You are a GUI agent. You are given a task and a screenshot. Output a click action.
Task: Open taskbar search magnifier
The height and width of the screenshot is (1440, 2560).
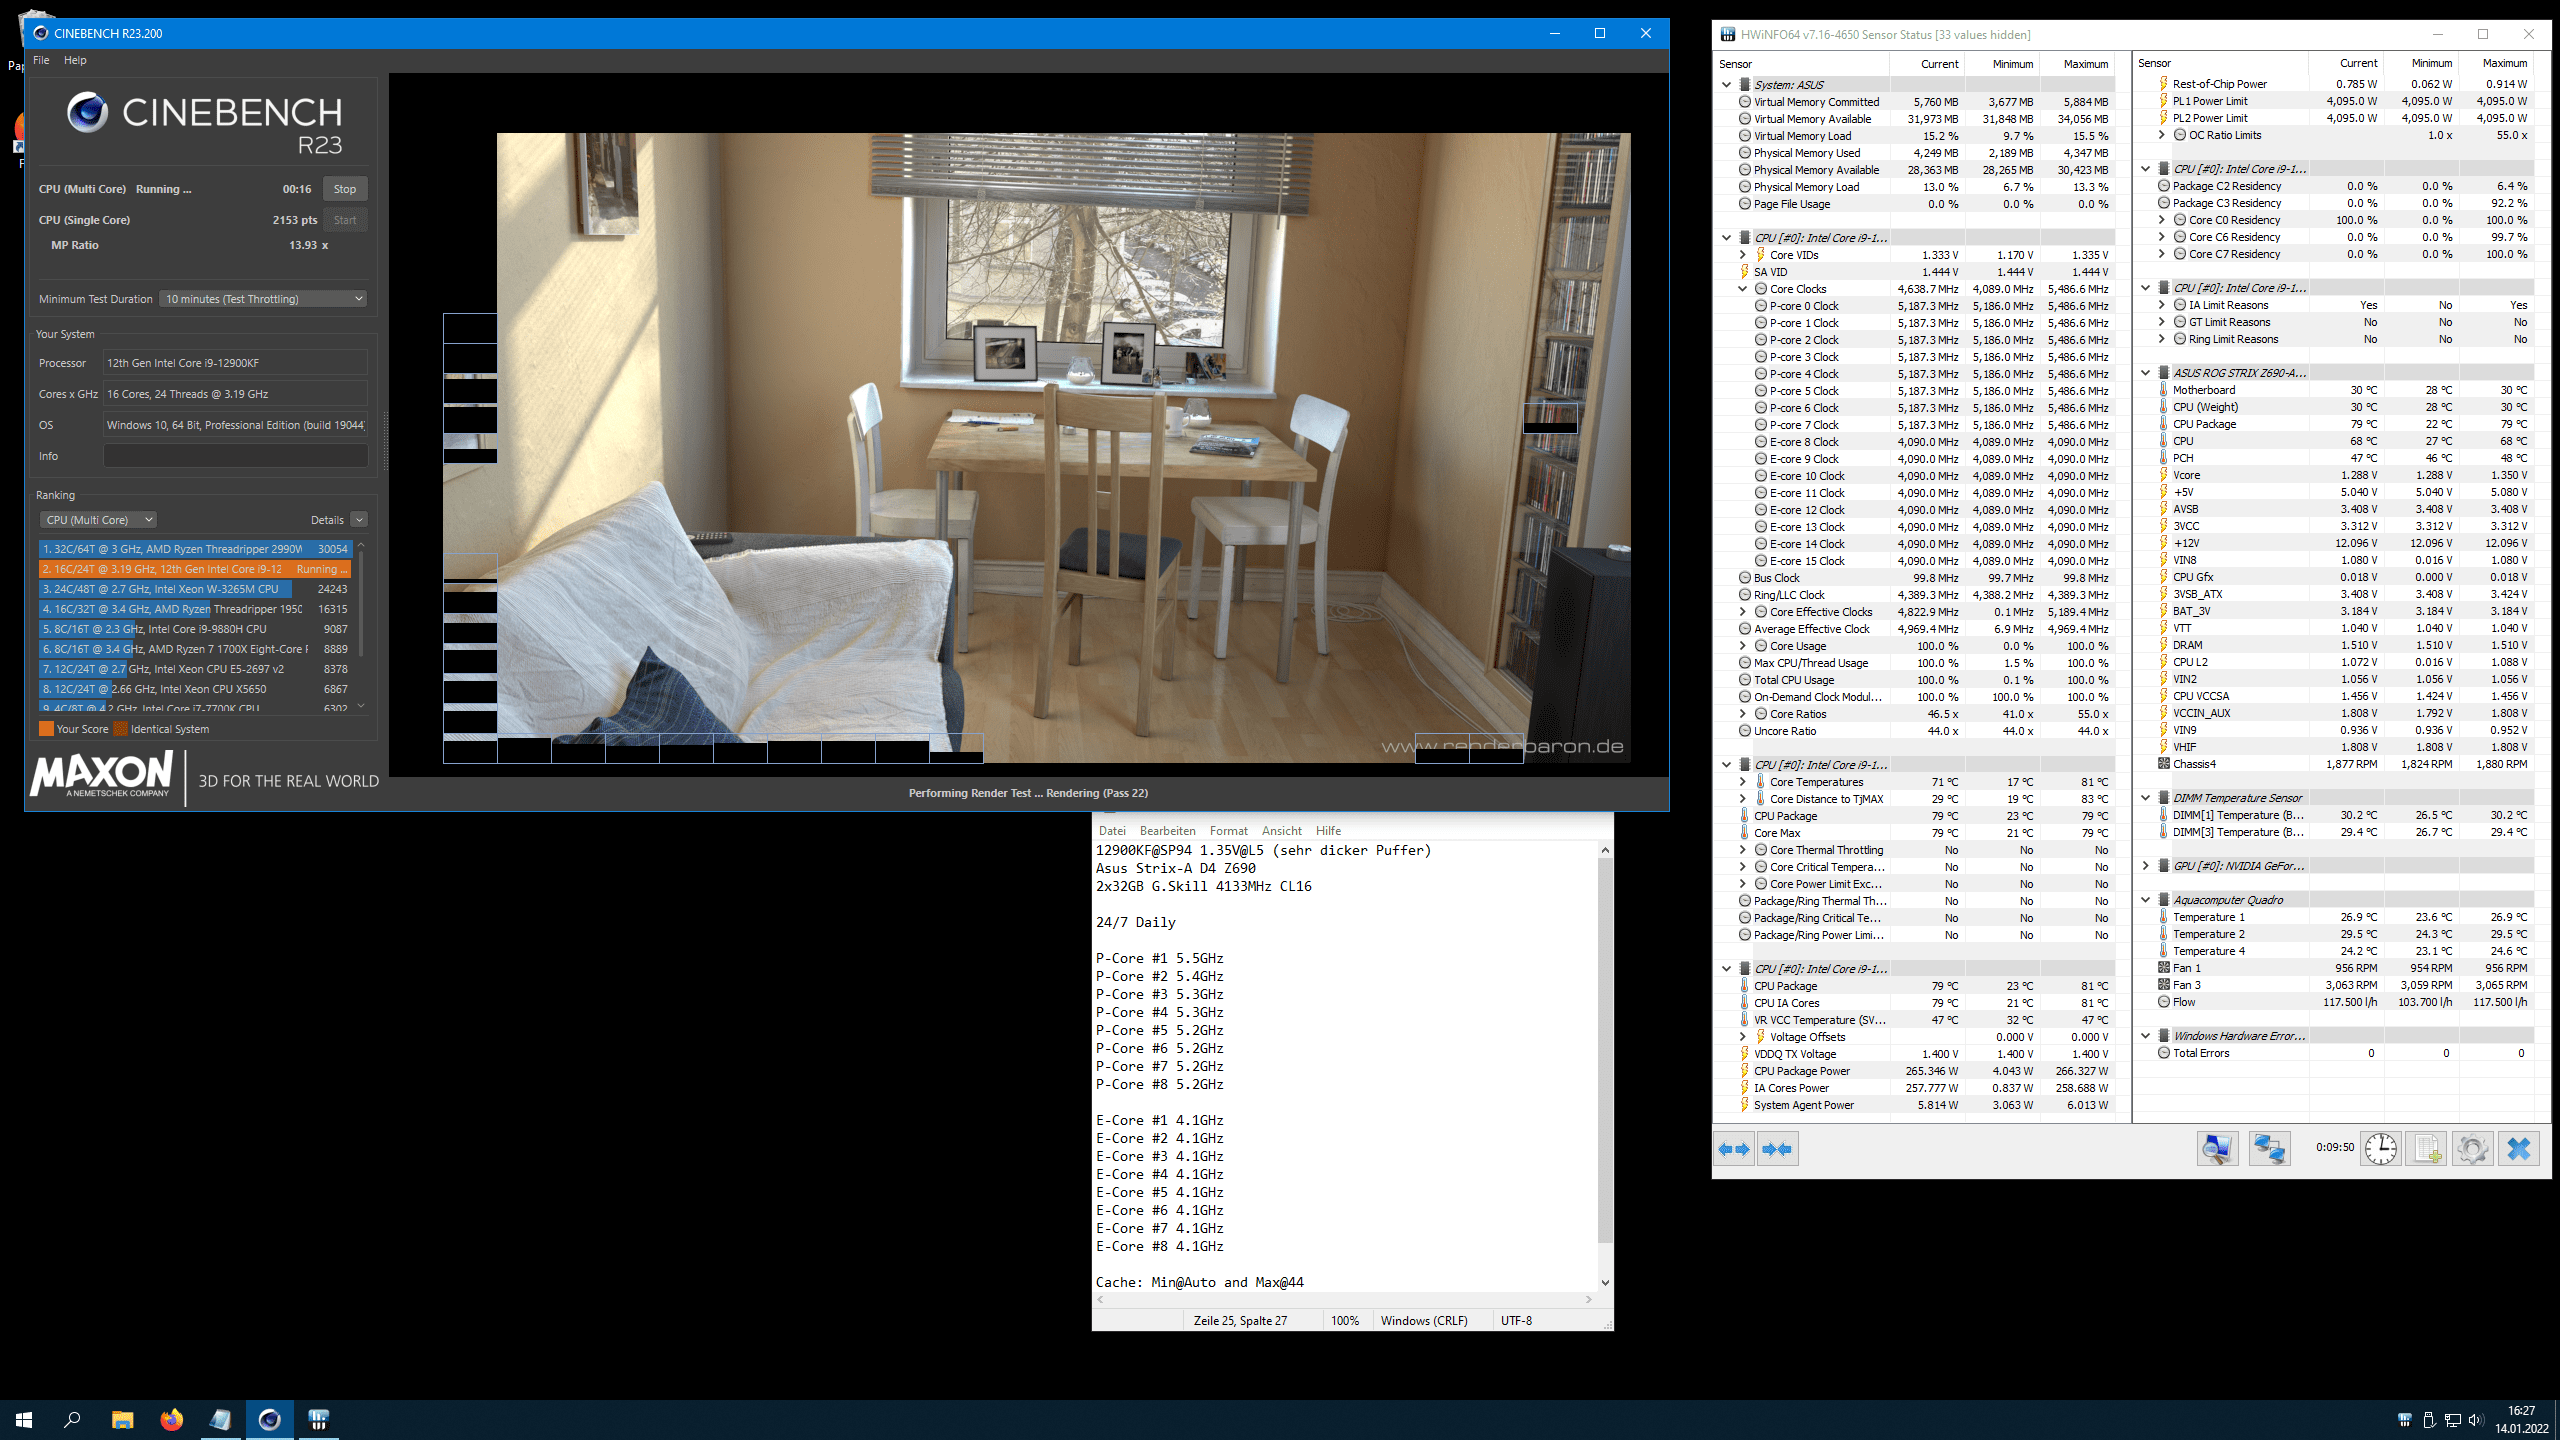coord(72,1419)
